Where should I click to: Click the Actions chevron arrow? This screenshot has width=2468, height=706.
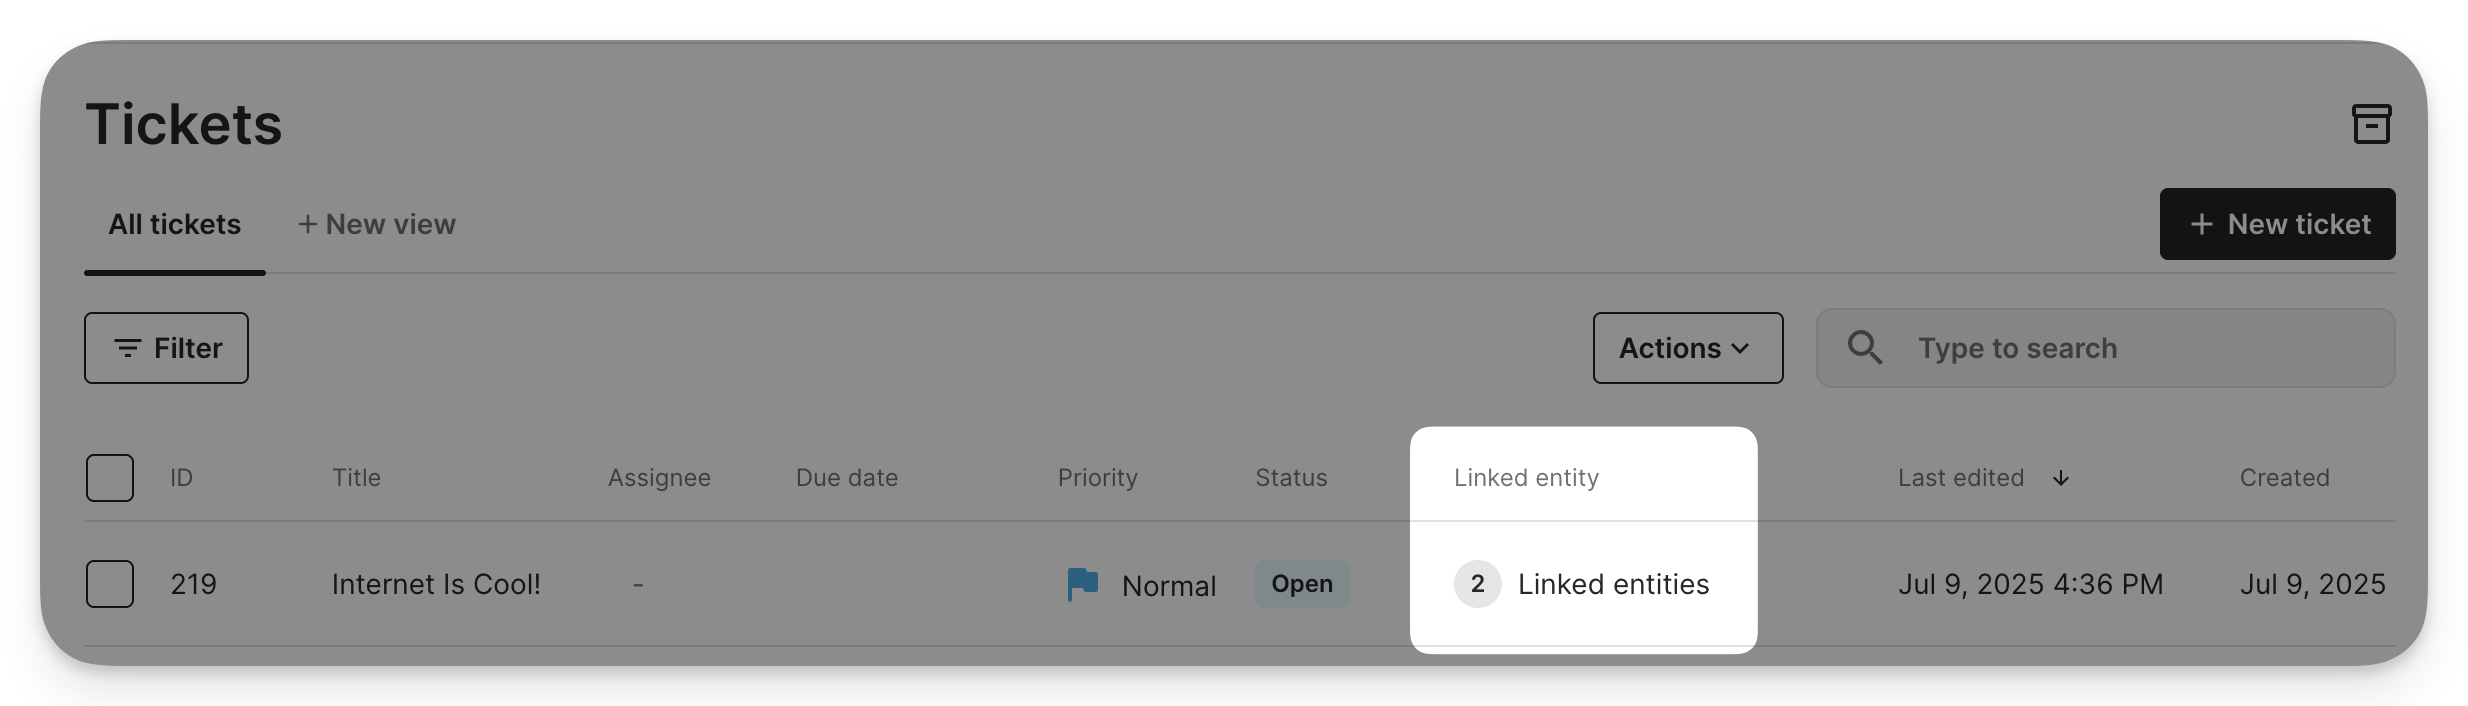tap(1741, 348)
